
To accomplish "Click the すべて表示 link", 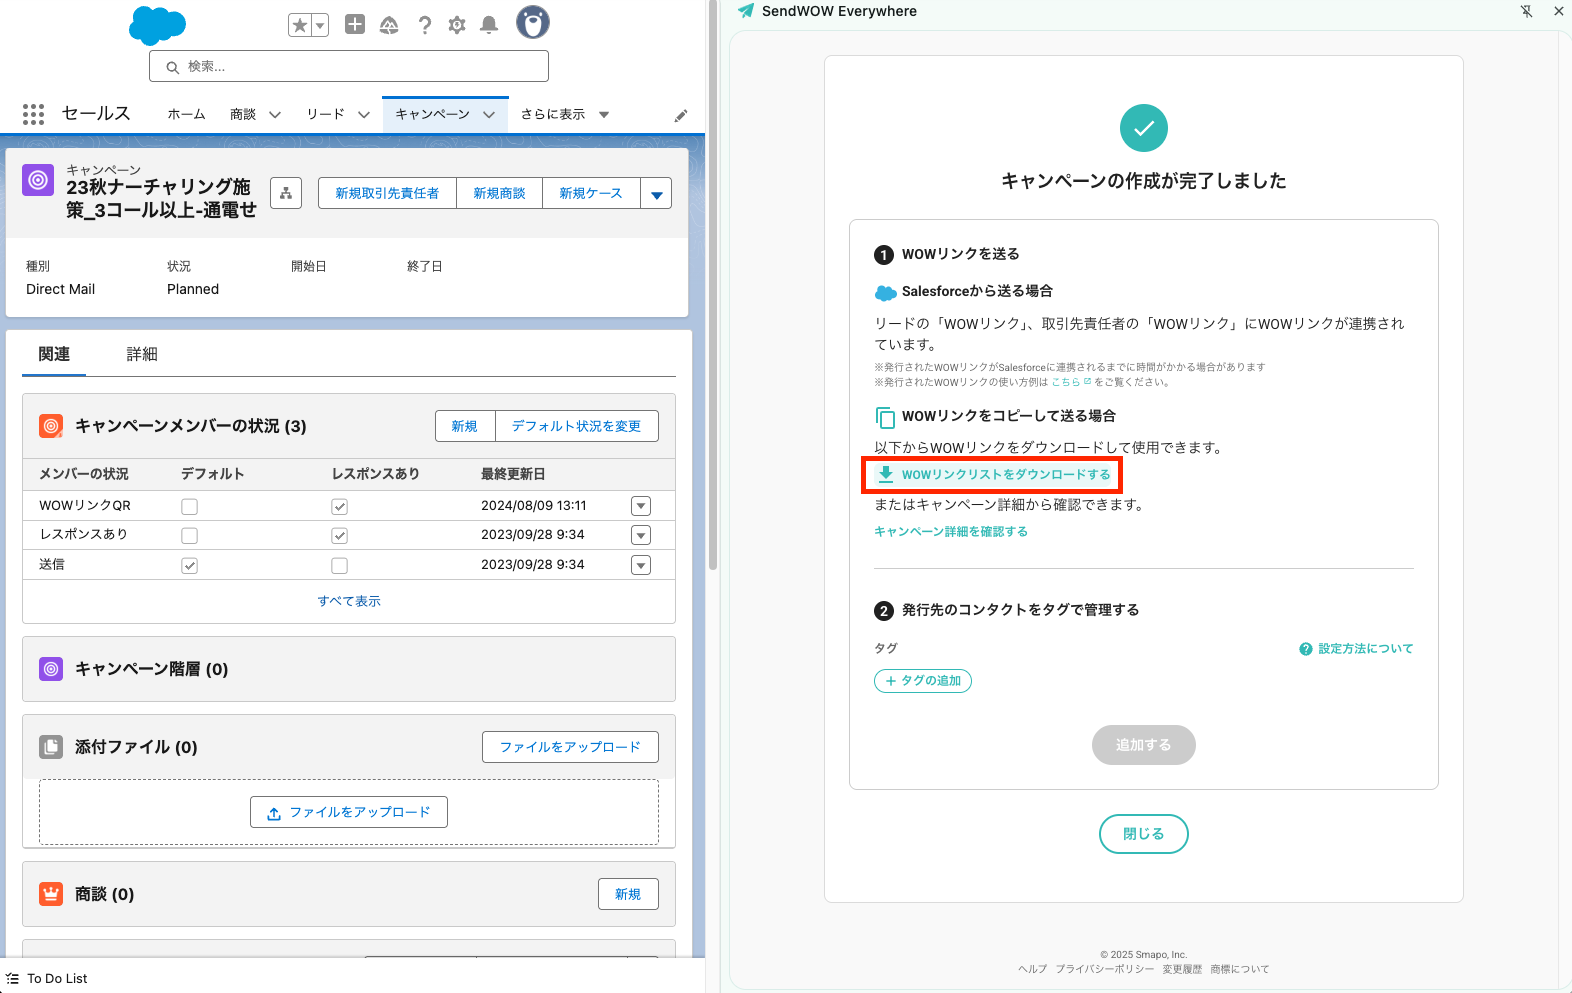I will (x=349, y=601).
